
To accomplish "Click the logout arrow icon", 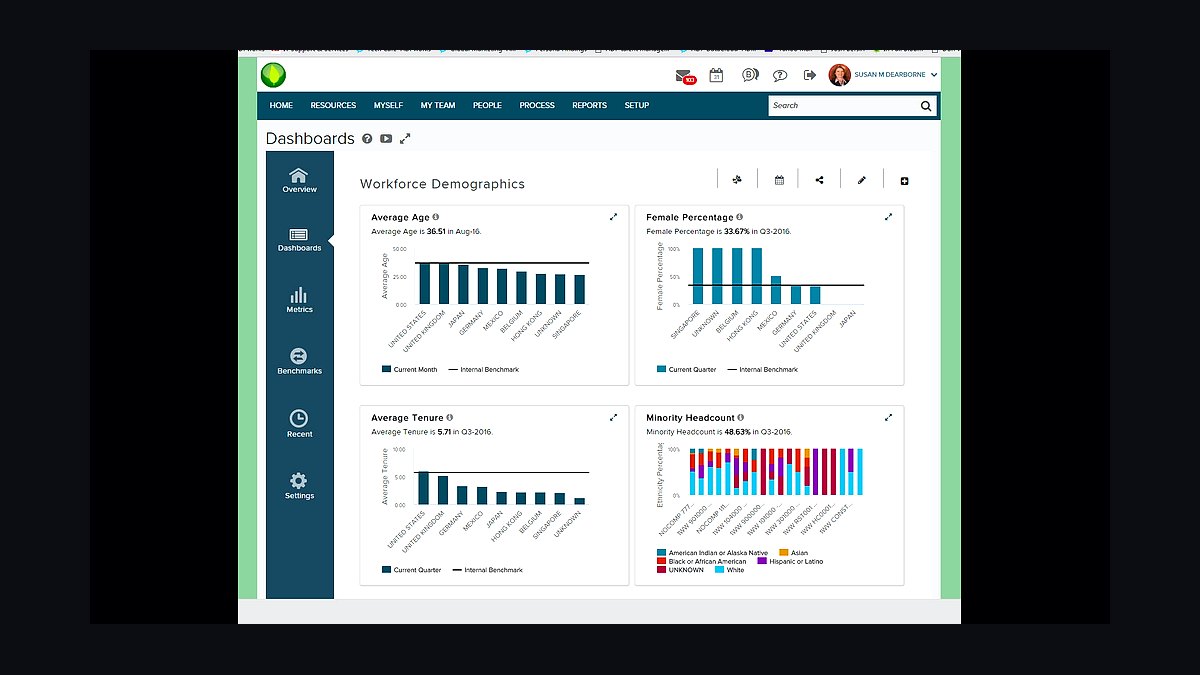I will 810,75.
